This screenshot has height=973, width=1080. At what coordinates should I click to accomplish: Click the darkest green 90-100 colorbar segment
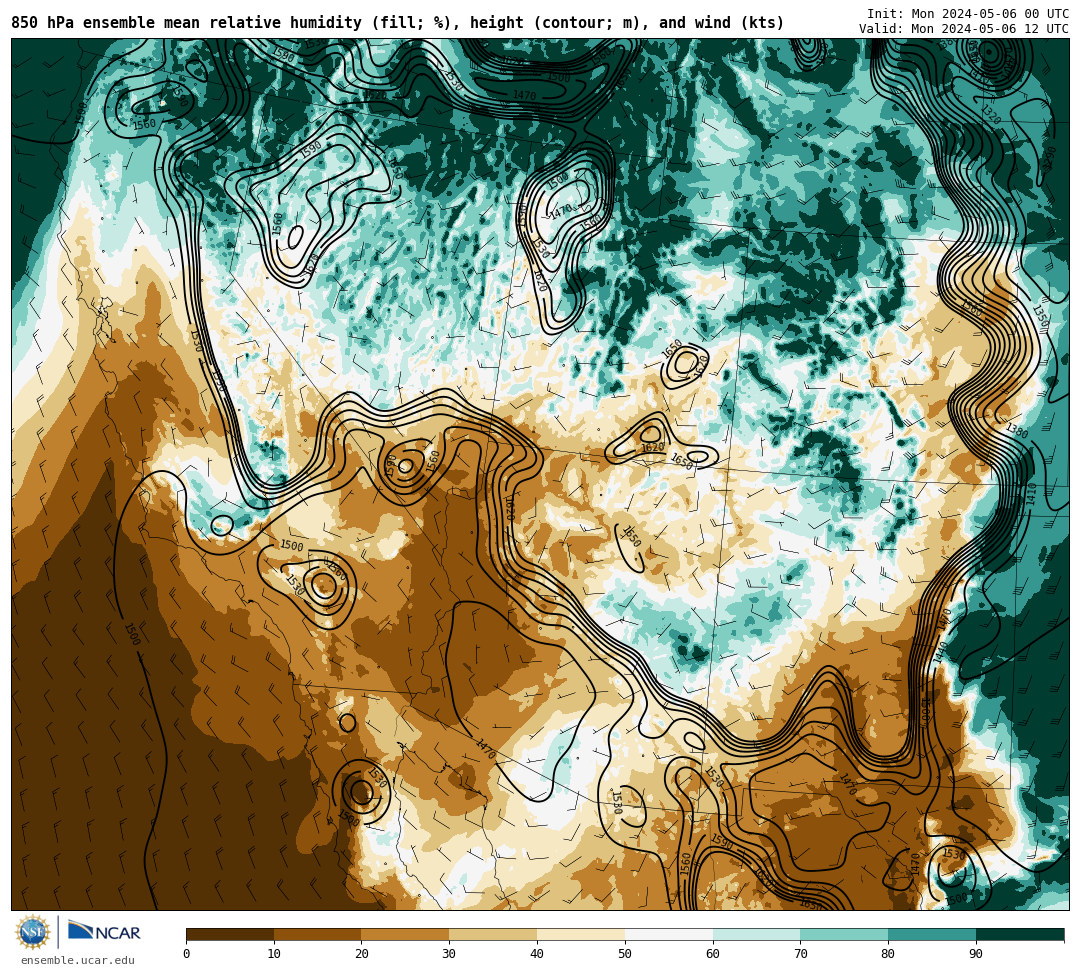tap(1020, 934)
